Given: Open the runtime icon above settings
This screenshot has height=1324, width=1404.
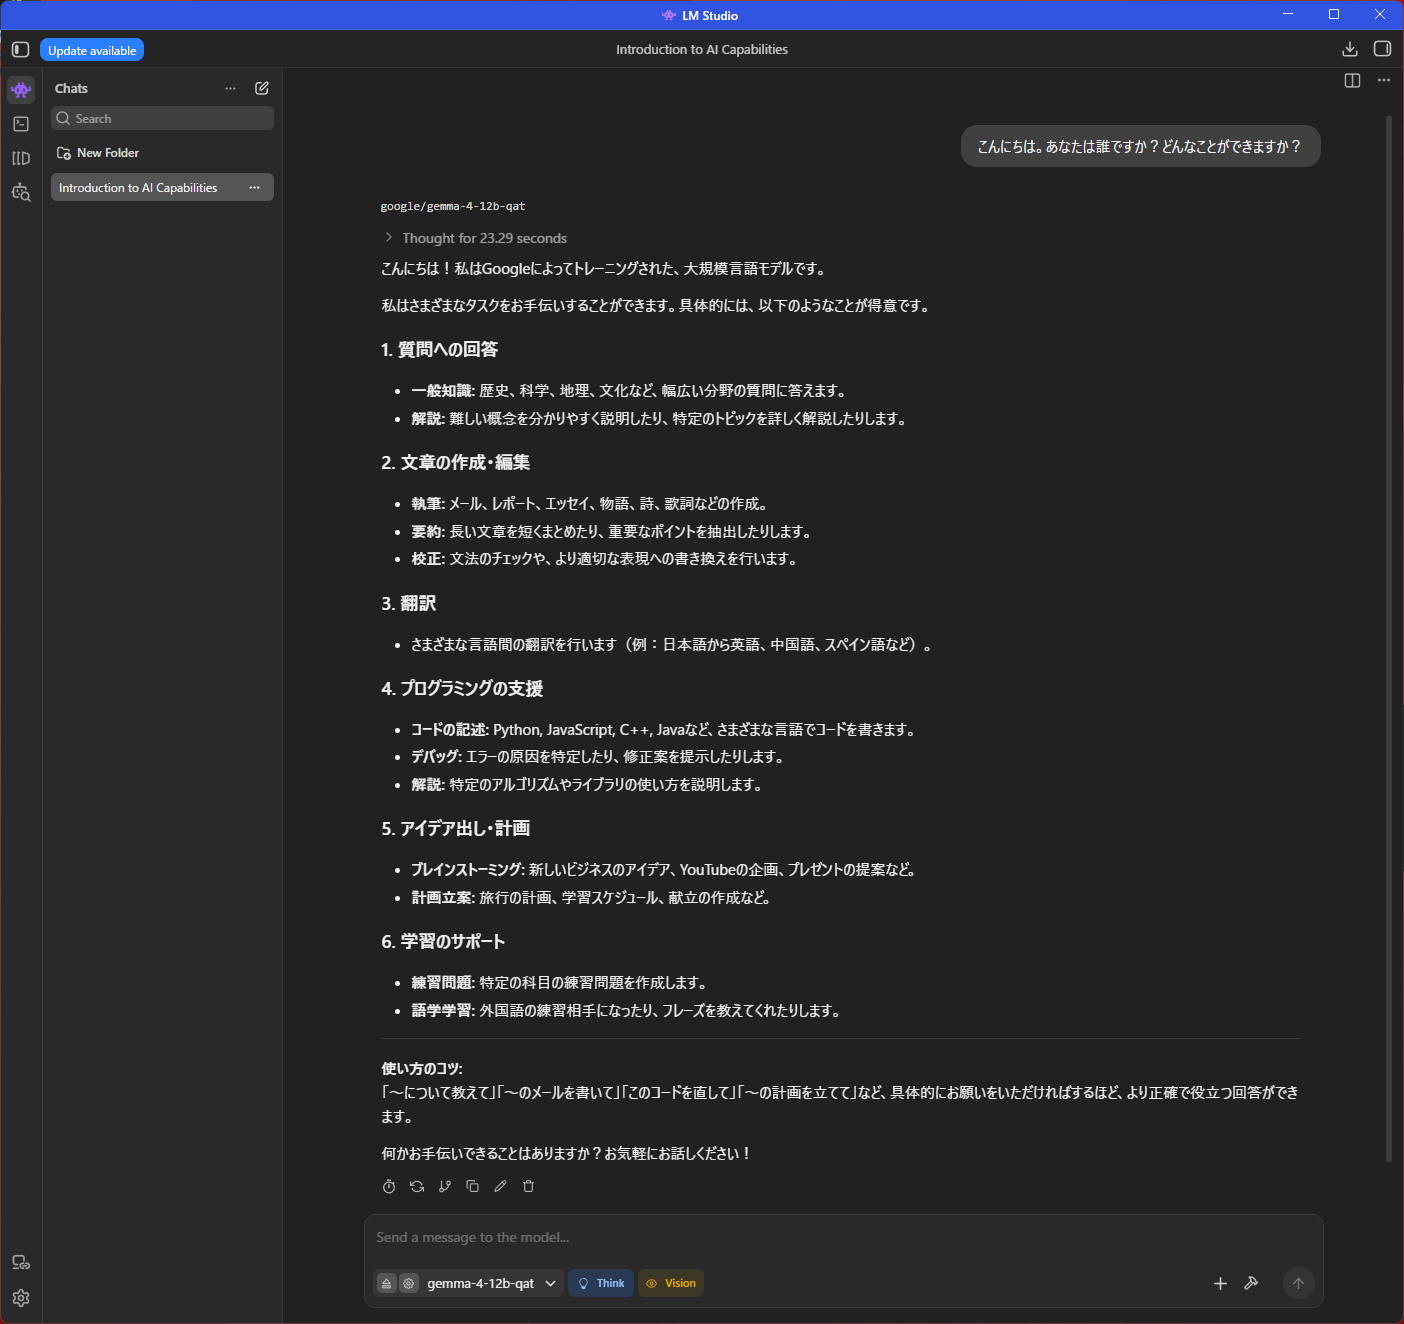Looking at the screenshot, I should click(21, 1262).
